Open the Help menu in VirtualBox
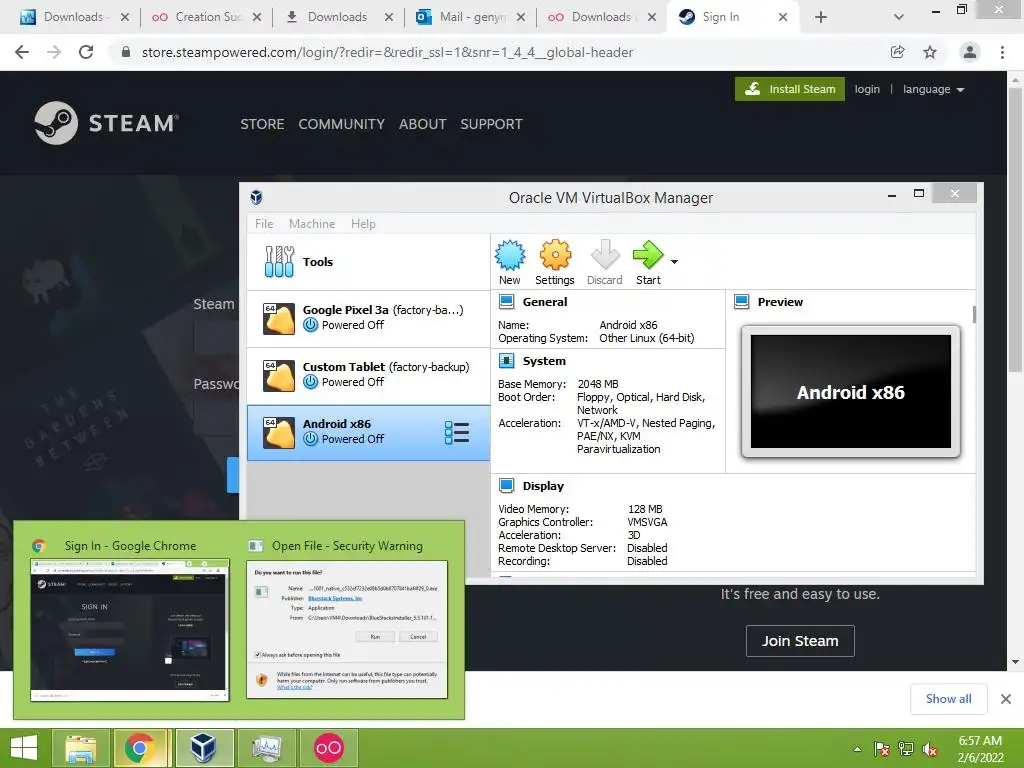Image resolution: width=1024 pixels, height=768 pixels. tap(363, 223)
